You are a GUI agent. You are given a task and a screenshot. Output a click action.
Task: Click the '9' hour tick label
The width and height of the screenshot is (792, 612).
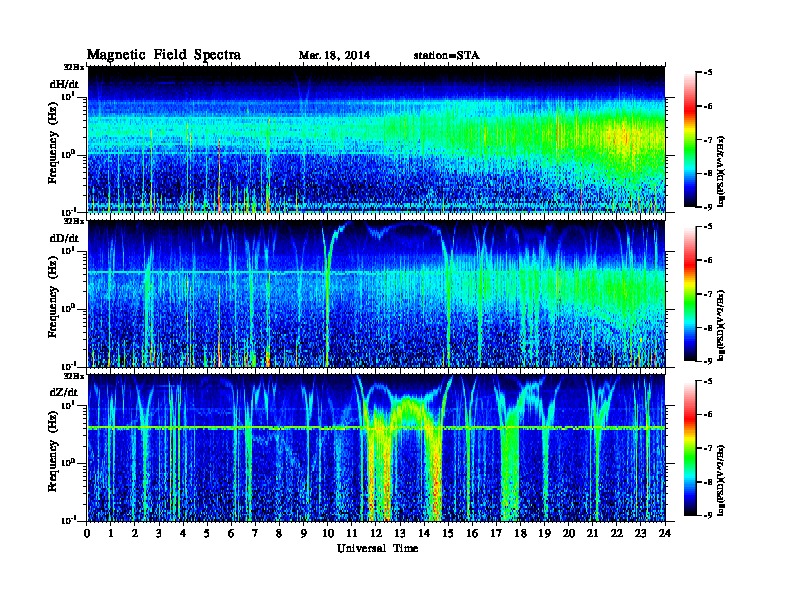303,533
